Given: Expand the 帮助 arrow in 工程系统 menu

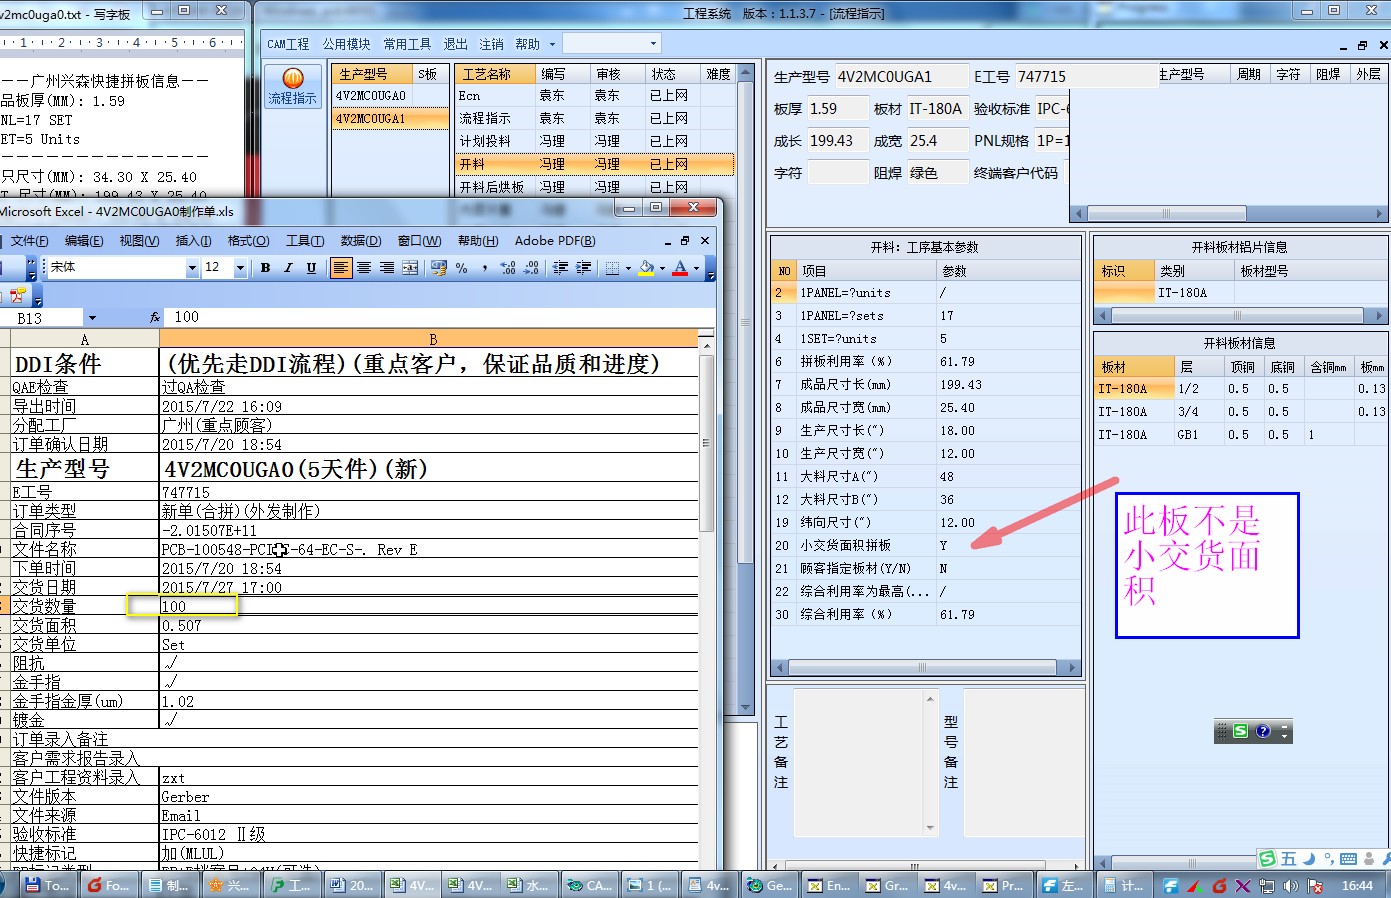Looking at the screenshot, I should click(550, 44).
